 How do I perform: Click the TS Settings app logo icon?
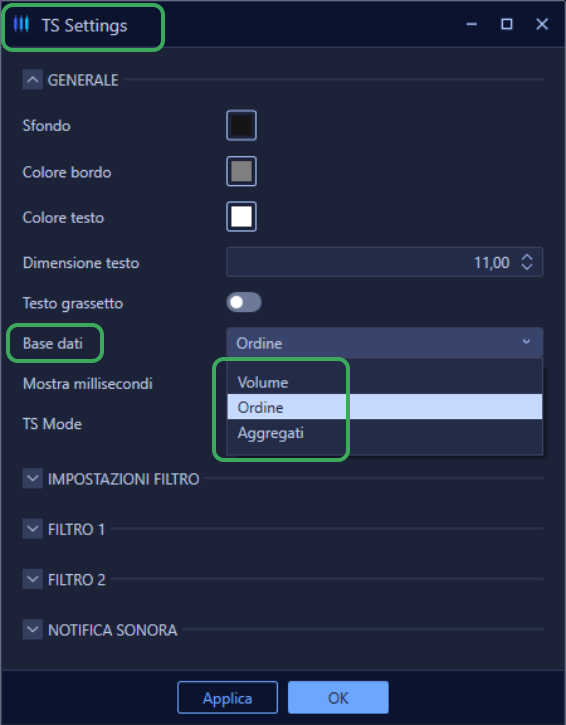point(21,24)
